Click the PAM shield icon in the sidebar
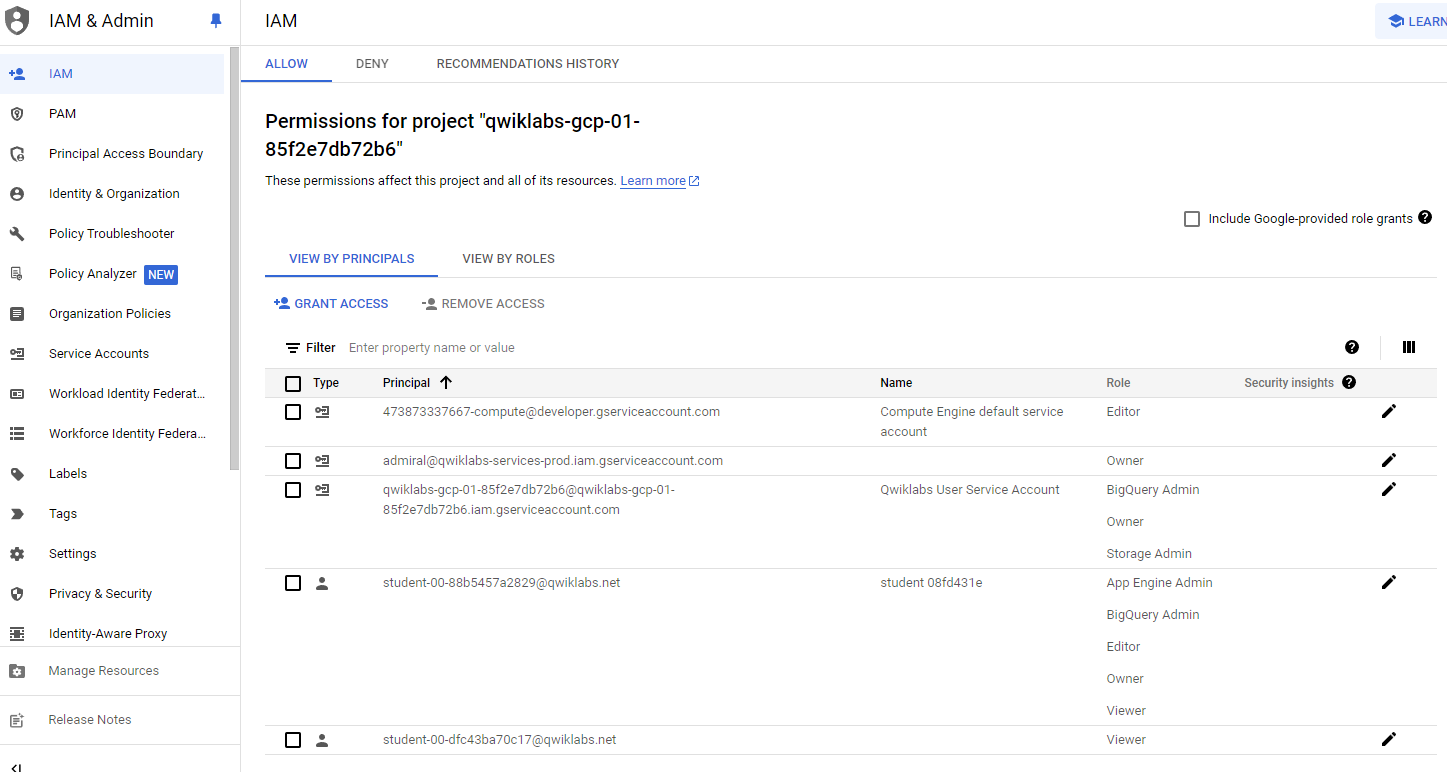The width and height of the screenshot is (1447, 772). (17, 114)
